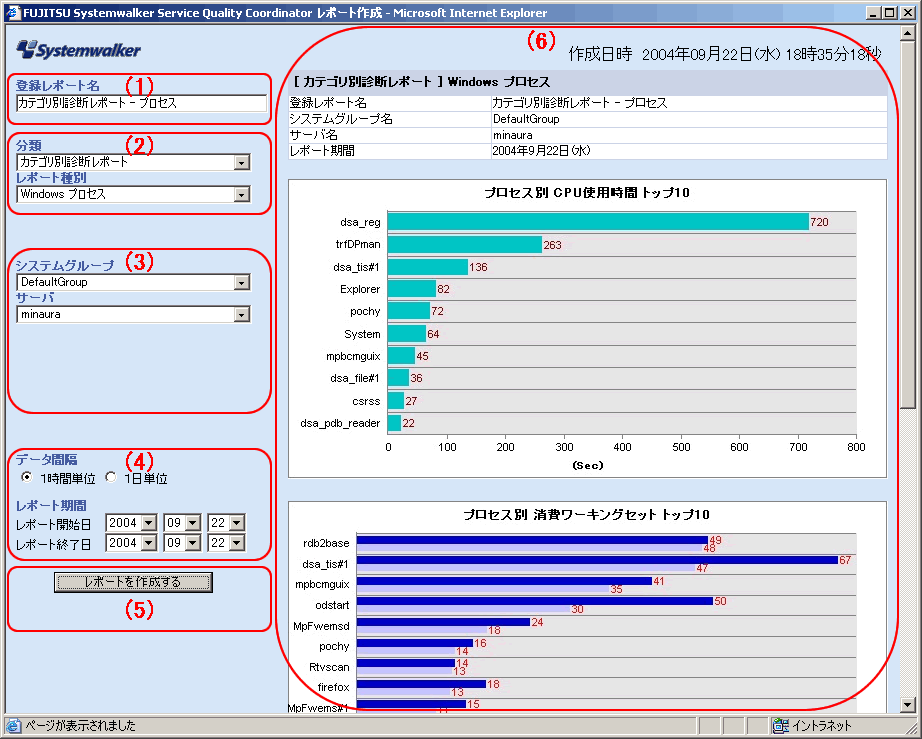
Task: Click the プロセス別 CPU使用時間 トップ10 chart title
Action: 587,193
